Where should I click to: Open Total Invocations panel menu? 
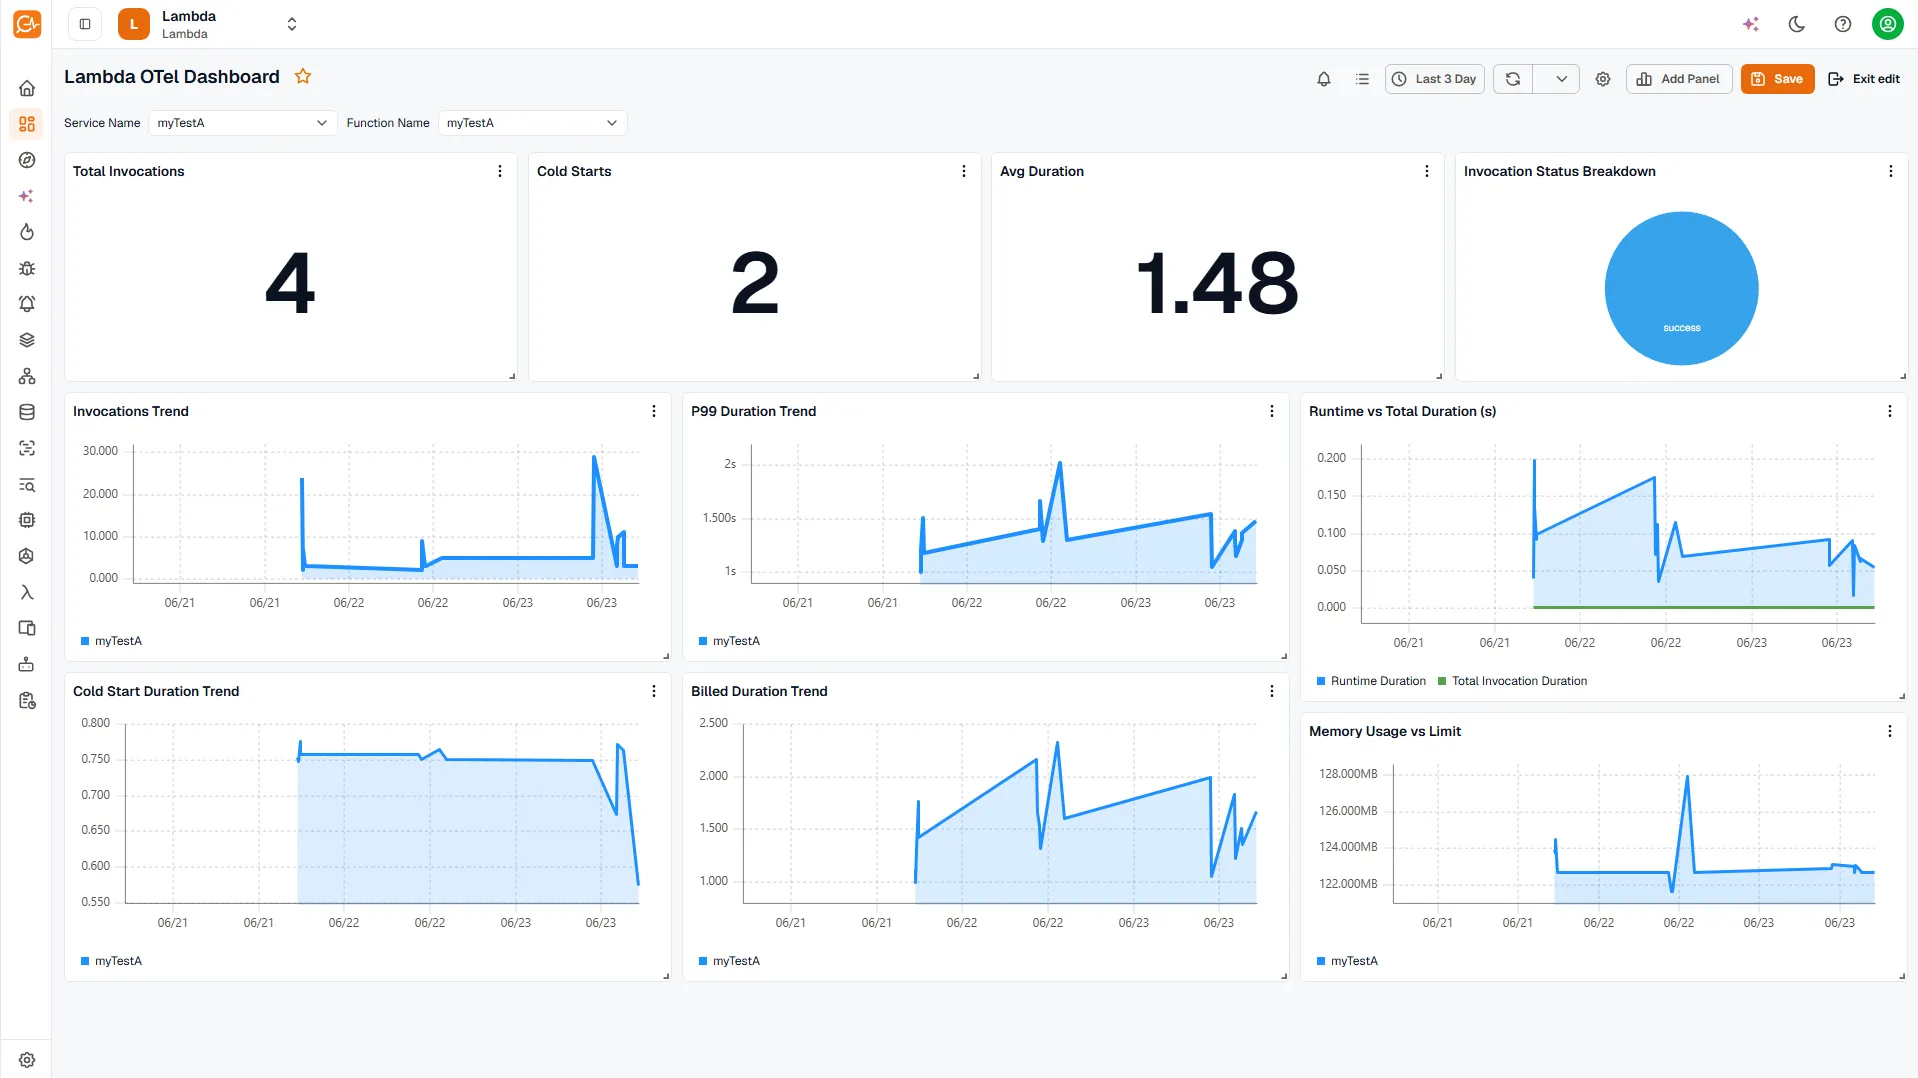click(x=500, y=171)
